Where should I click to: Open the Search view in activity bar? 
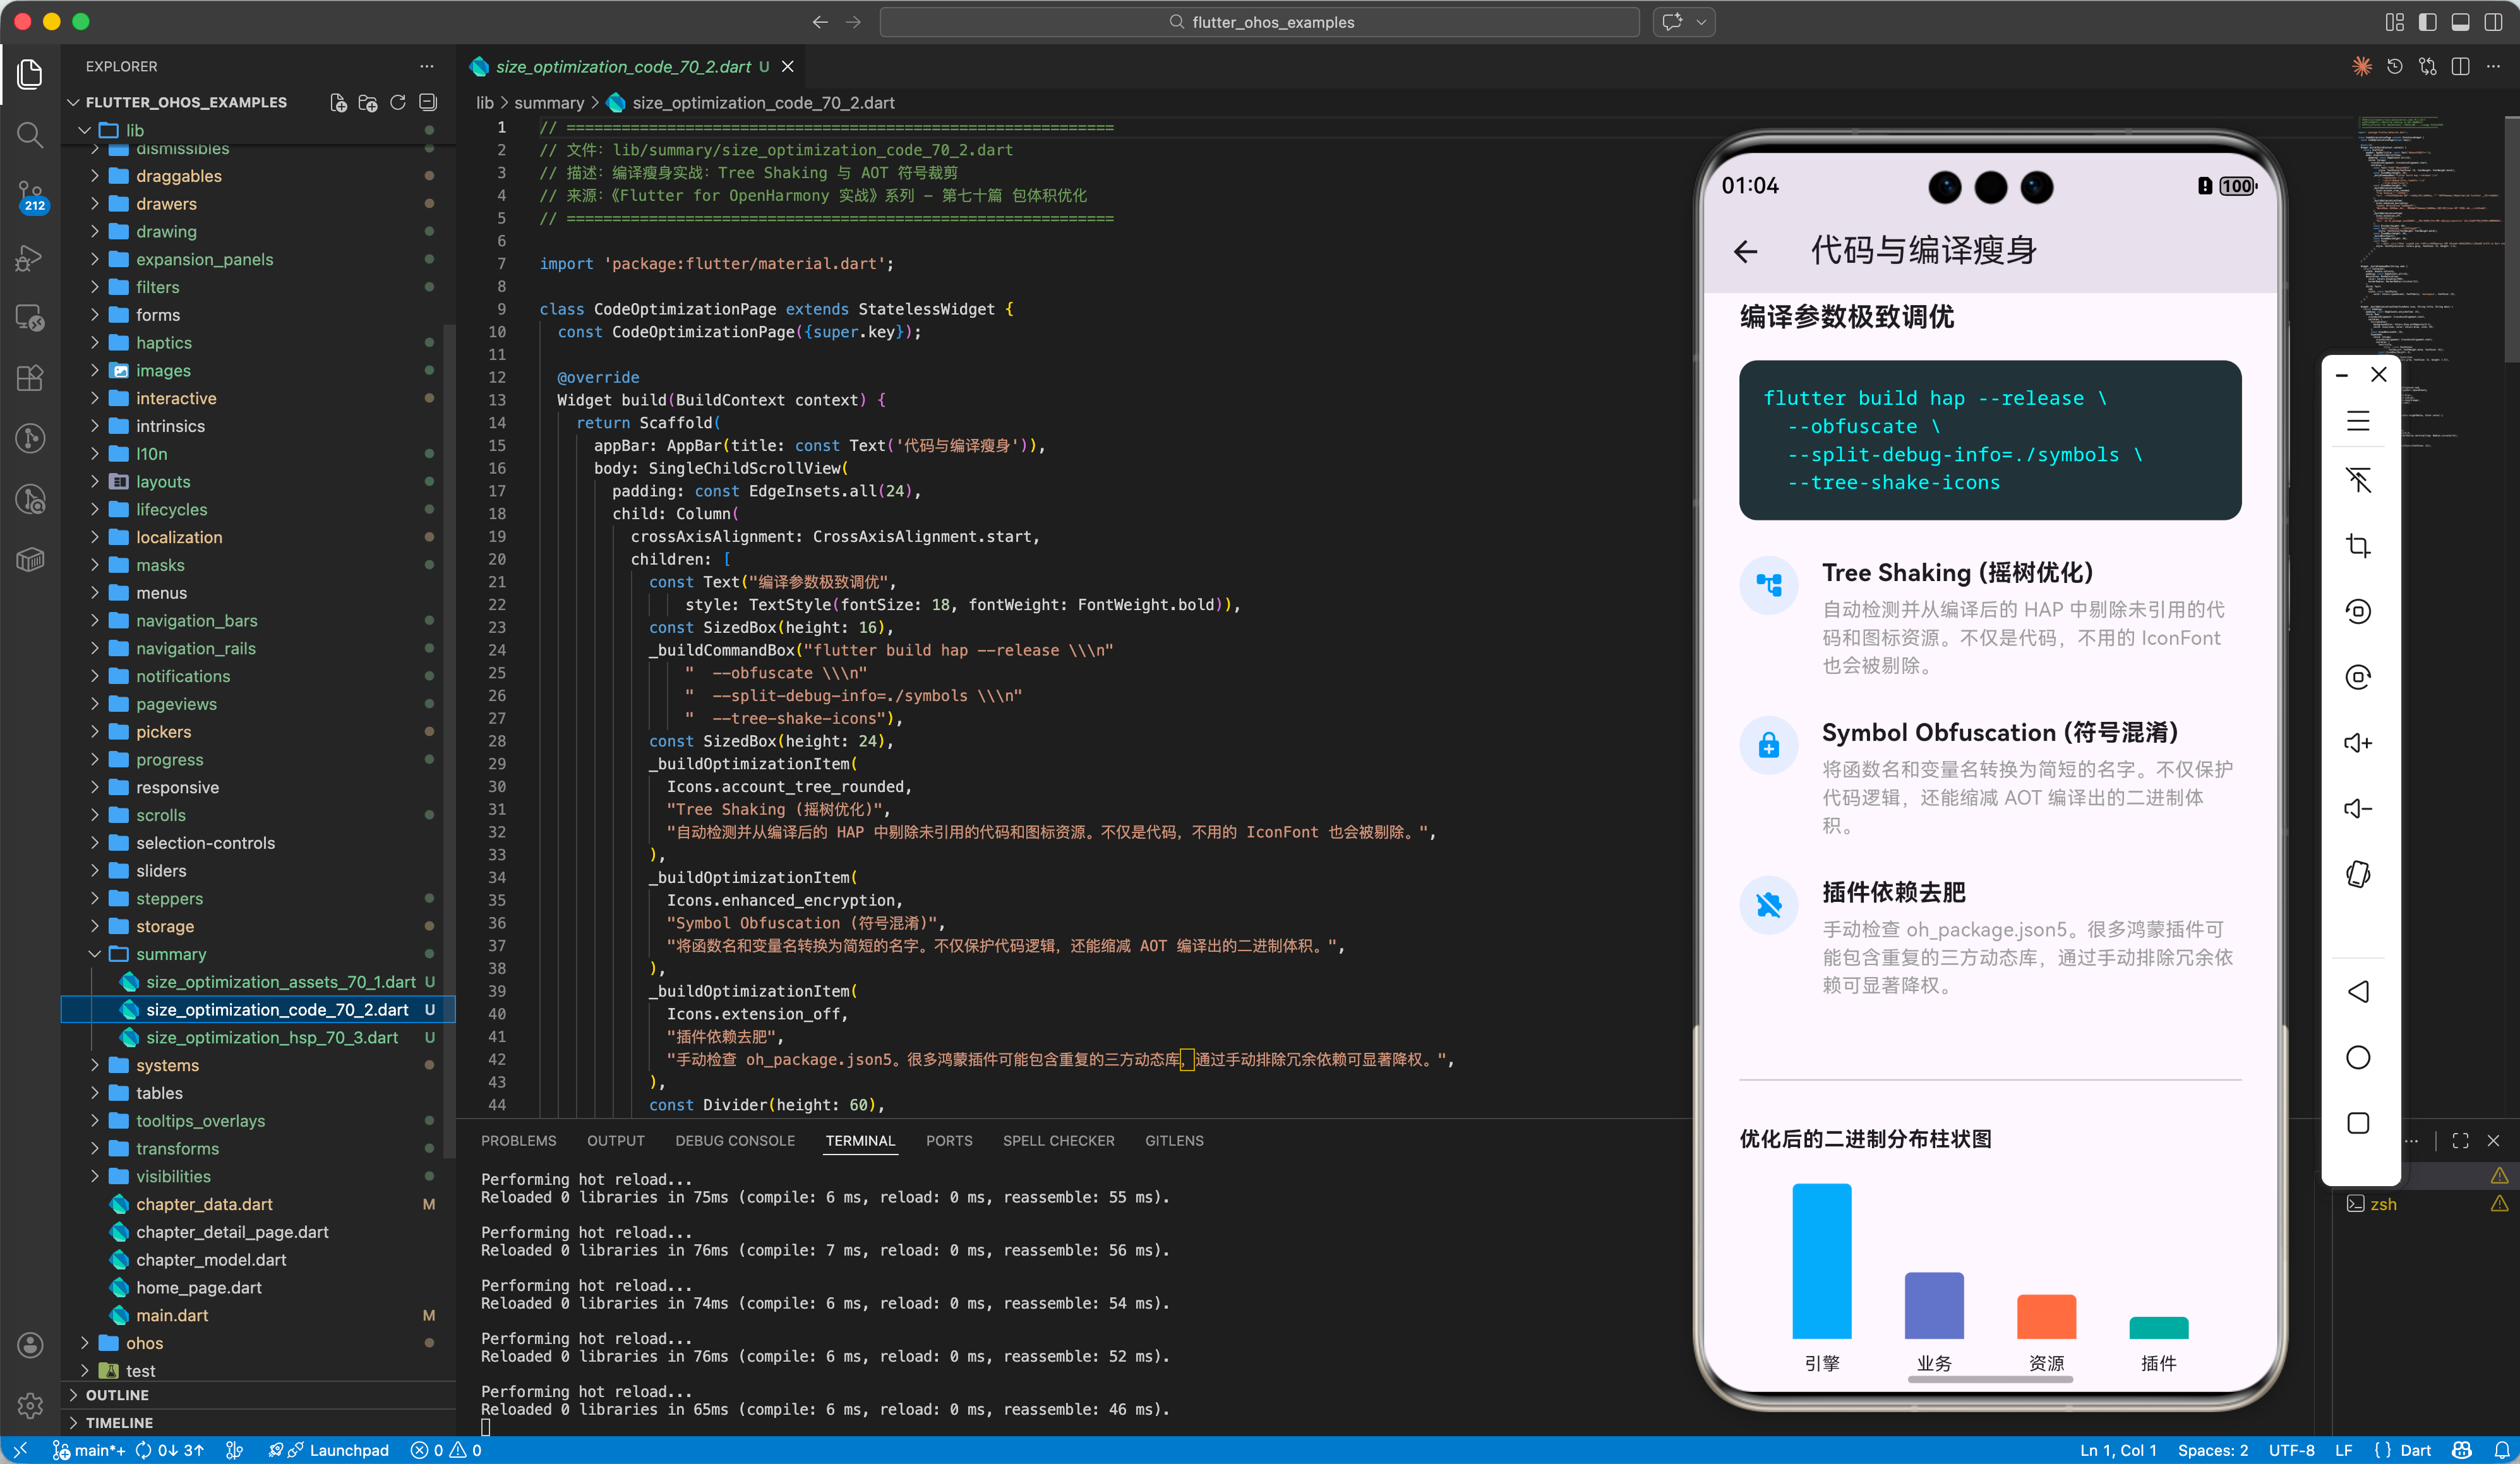click(30, 135)
